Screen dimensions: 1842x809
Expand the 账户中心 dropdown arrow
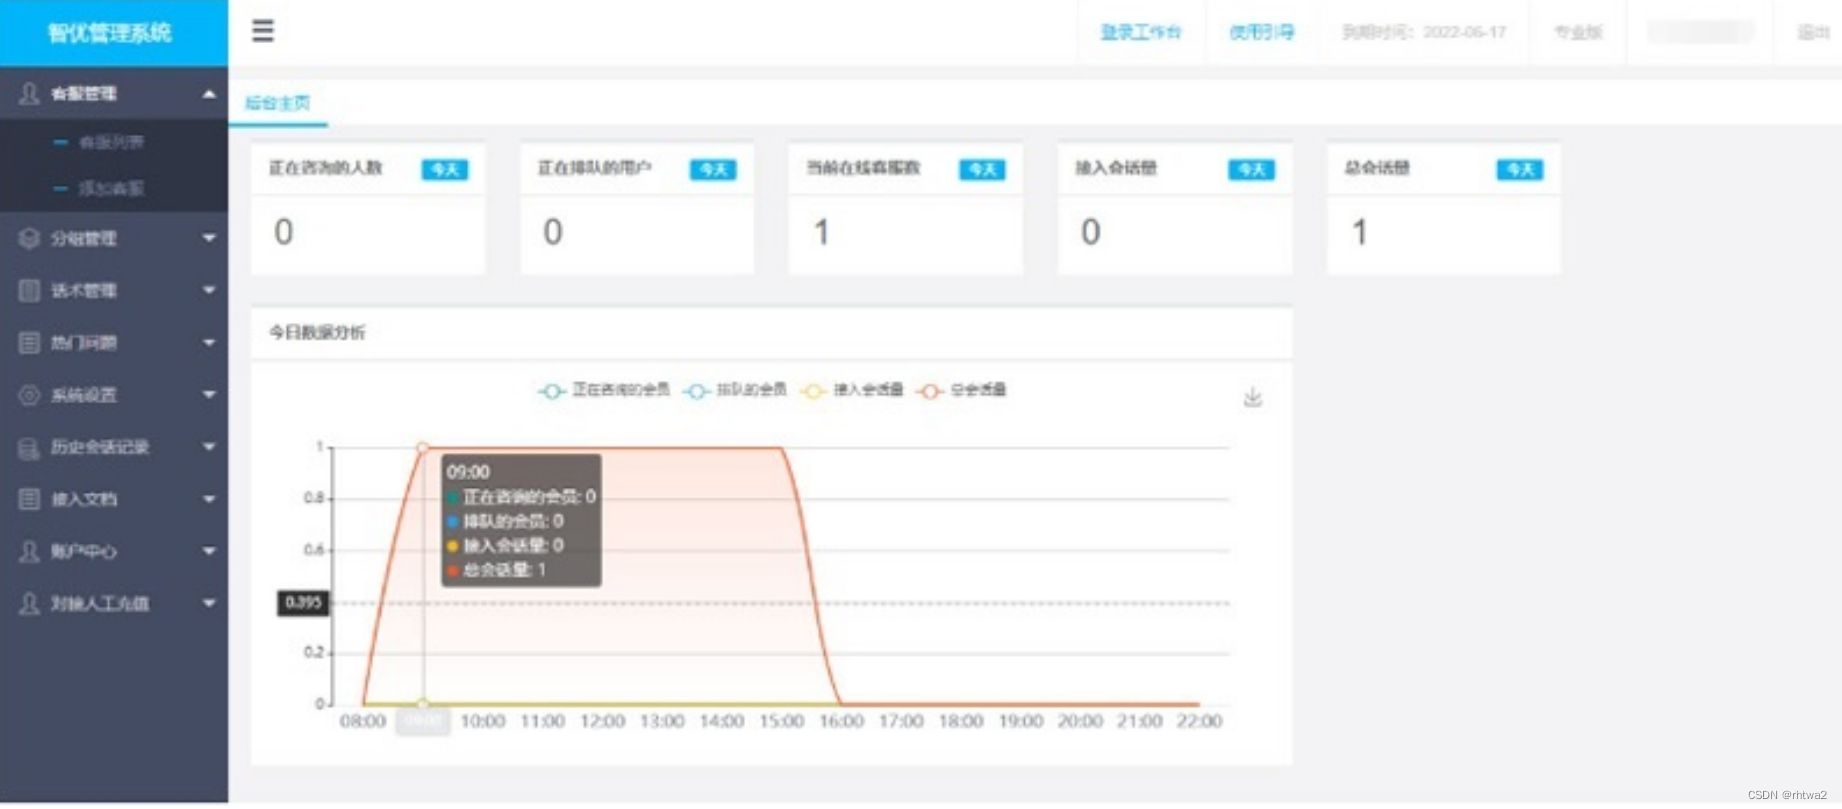[209, 551]
